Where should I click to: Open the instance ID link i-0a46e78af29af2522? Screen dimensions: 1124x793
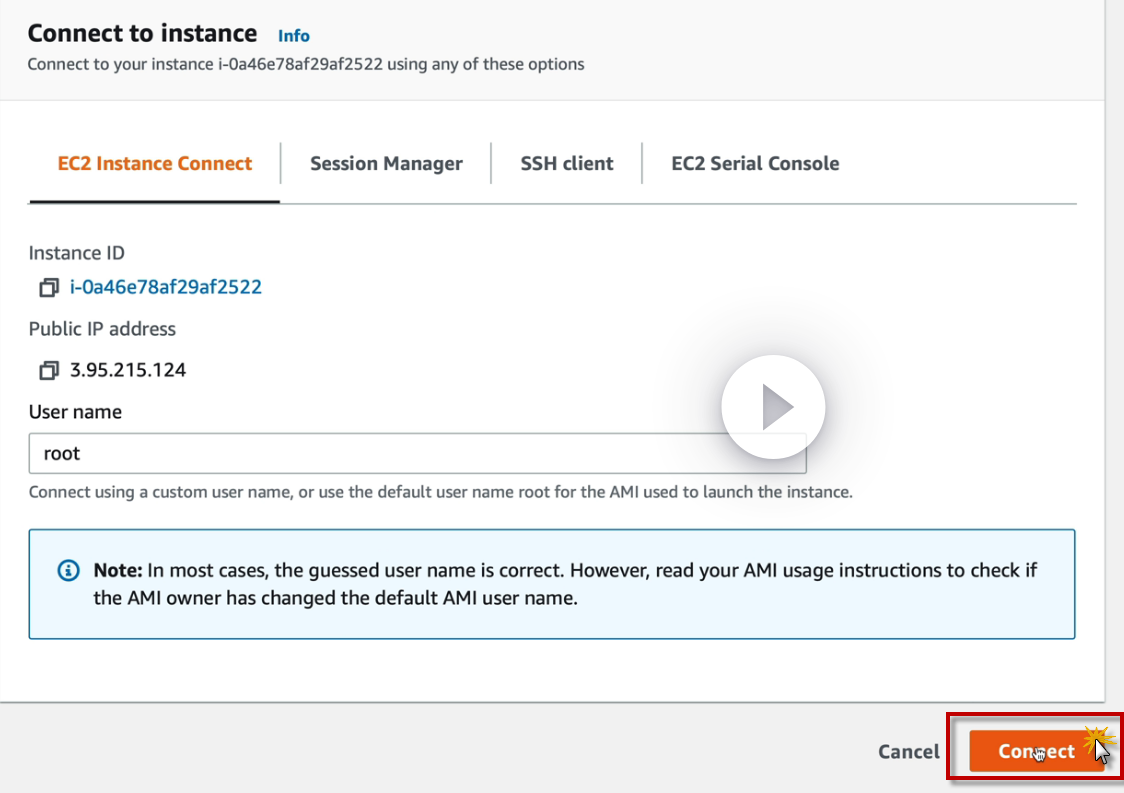click(x=166, y=288)
